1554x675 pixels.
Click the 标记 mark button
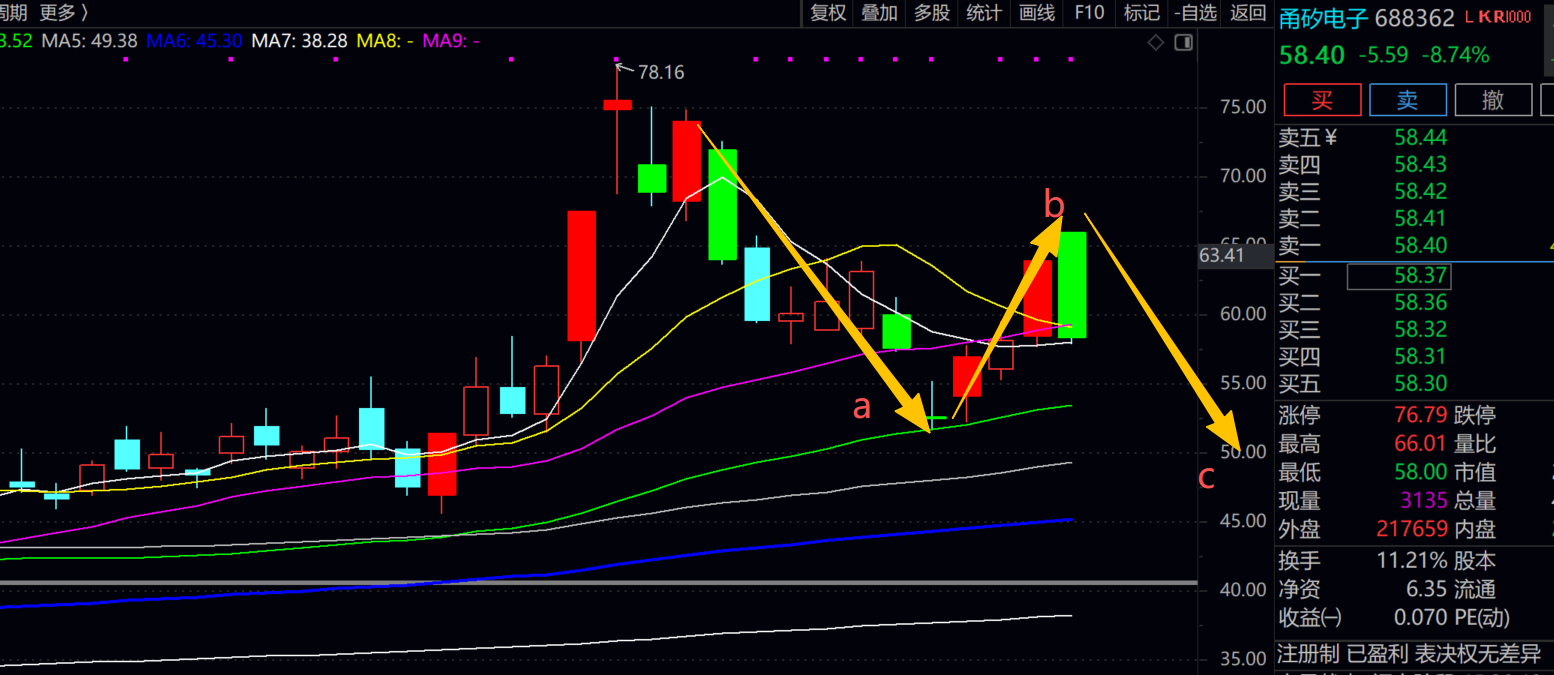click(1141, 13)
